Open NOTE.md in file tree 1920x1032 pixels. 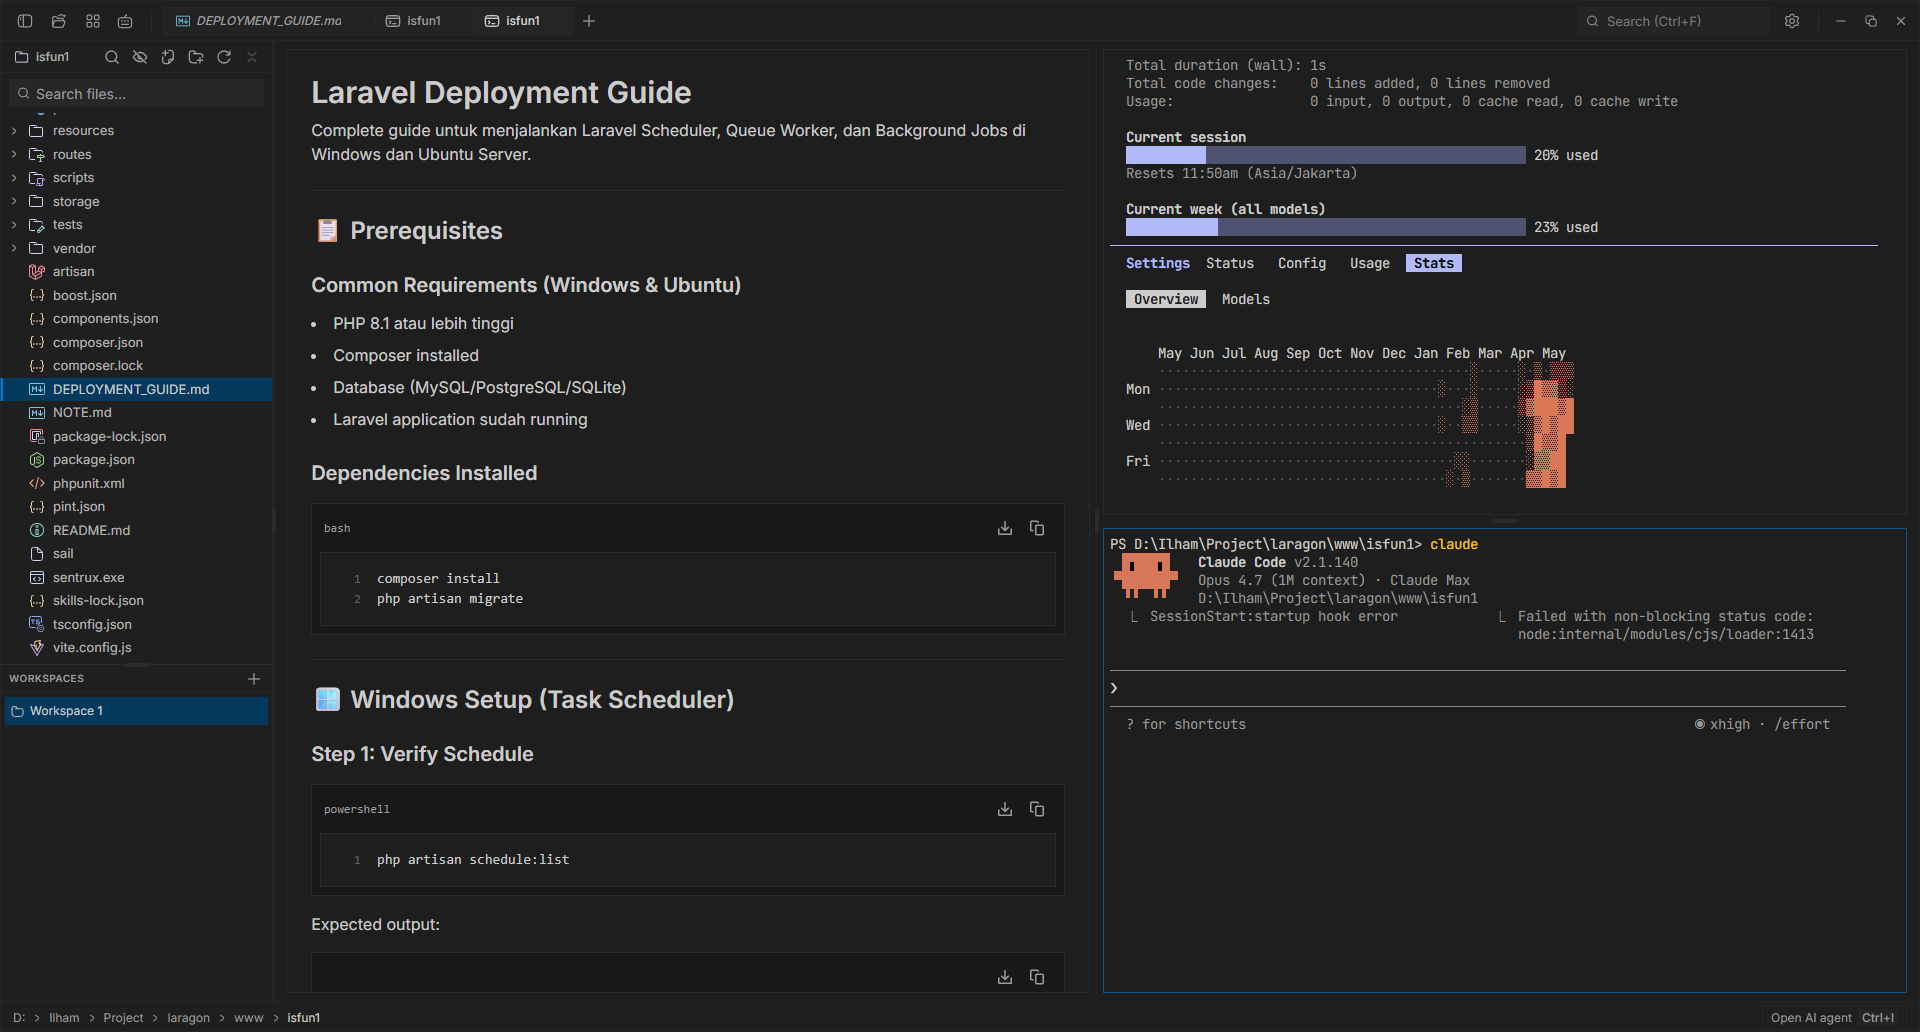point(136,413)
